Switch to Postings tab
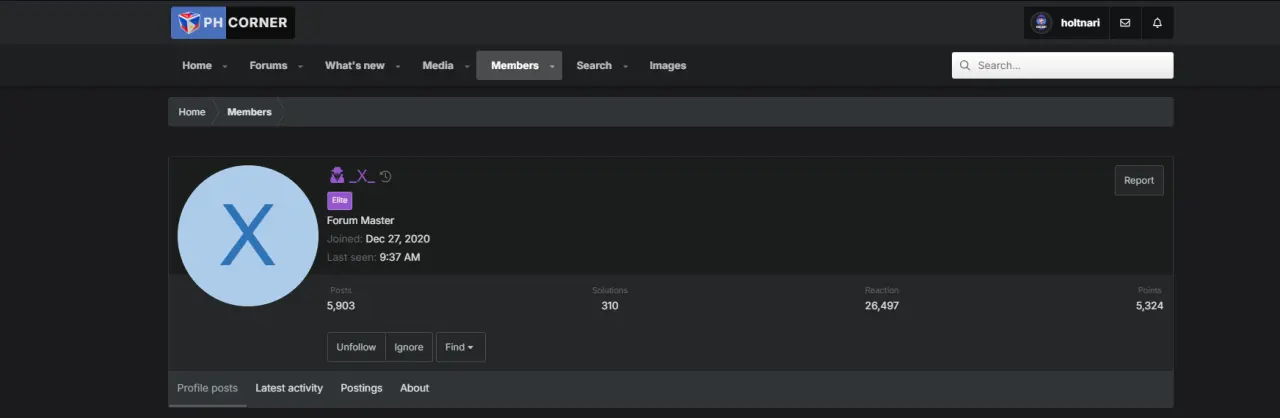 [361, 388]
